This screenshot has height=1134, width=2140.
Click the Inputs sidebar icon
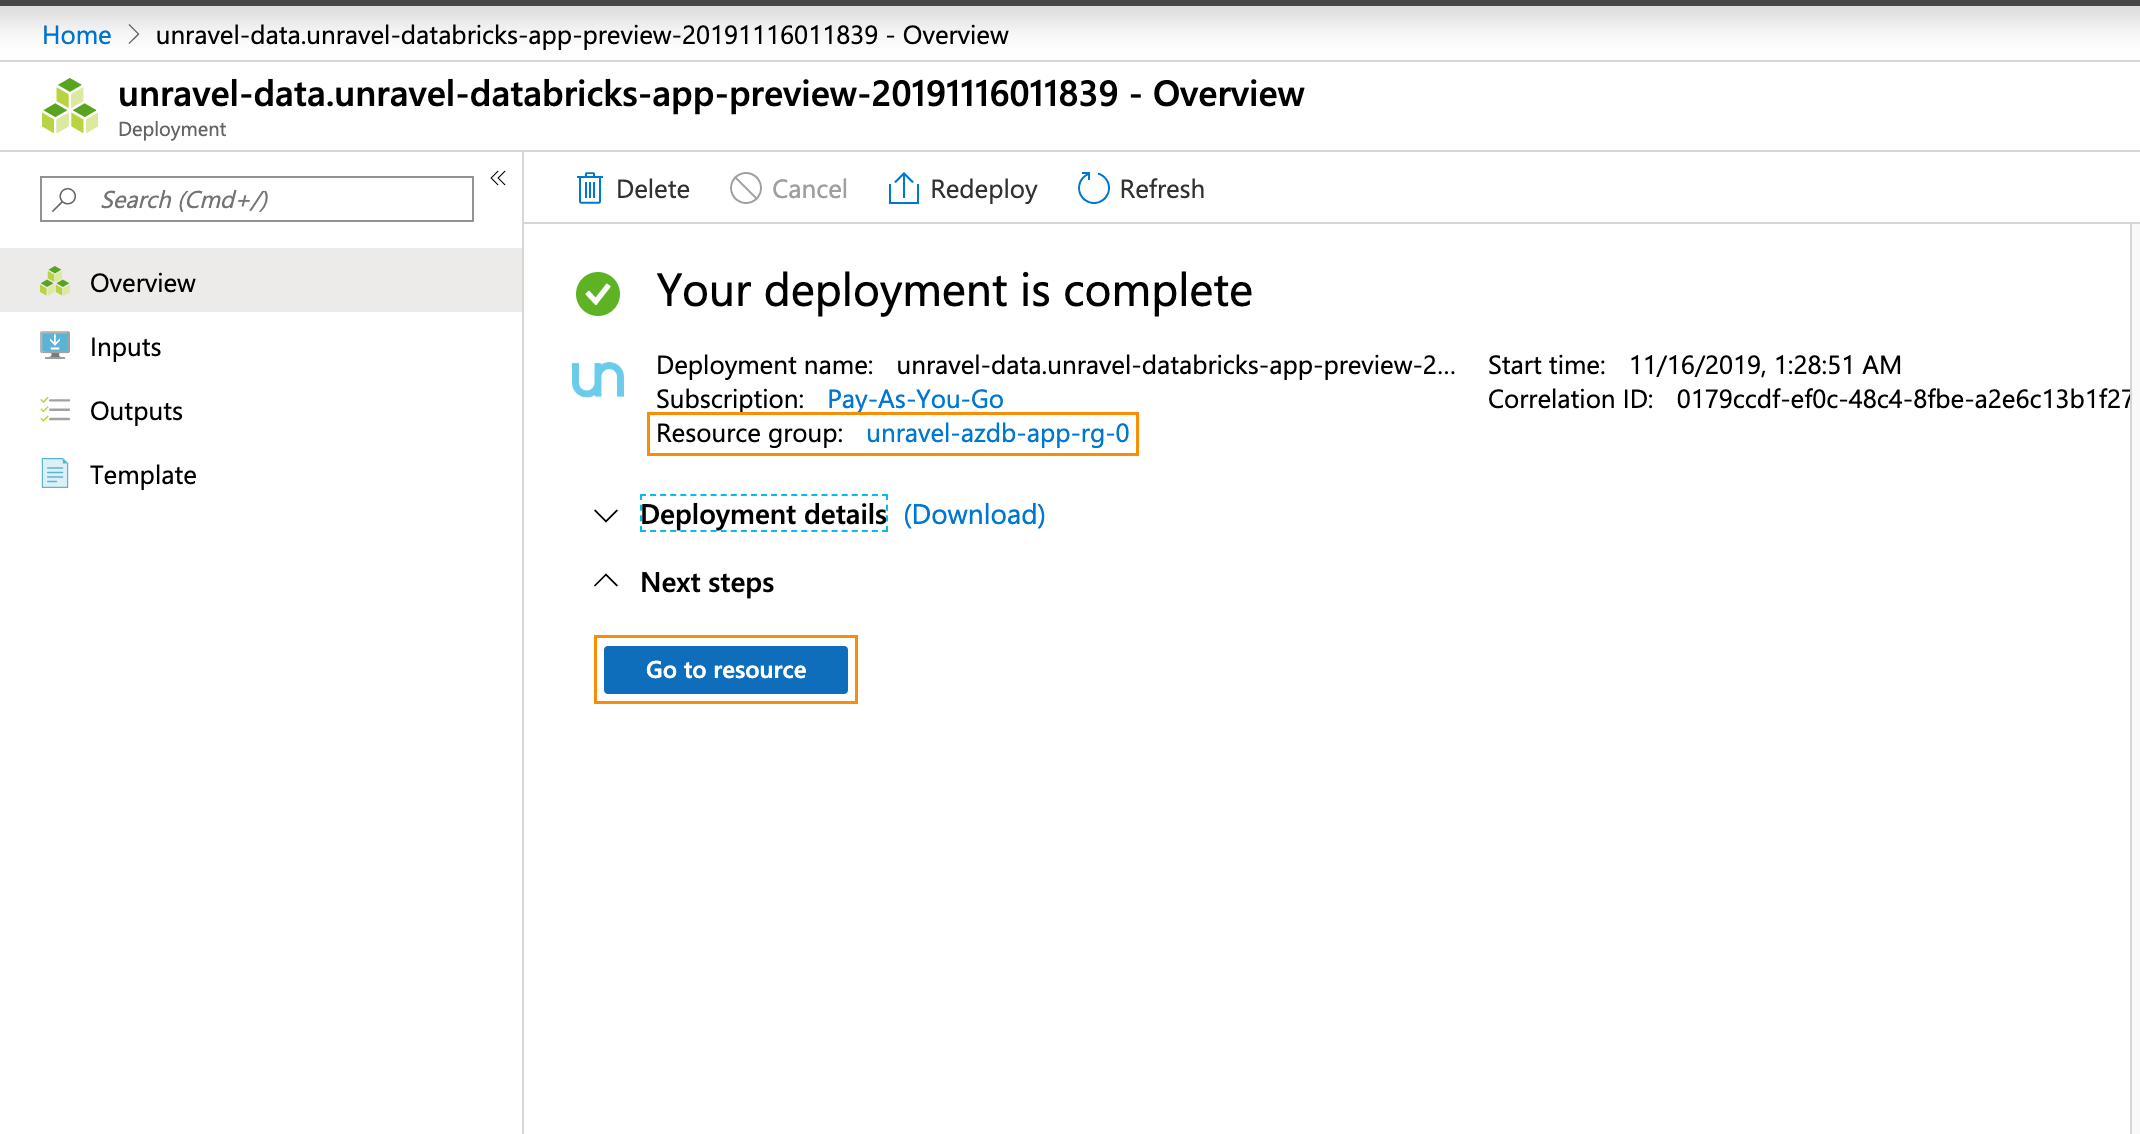coord(55,345)
